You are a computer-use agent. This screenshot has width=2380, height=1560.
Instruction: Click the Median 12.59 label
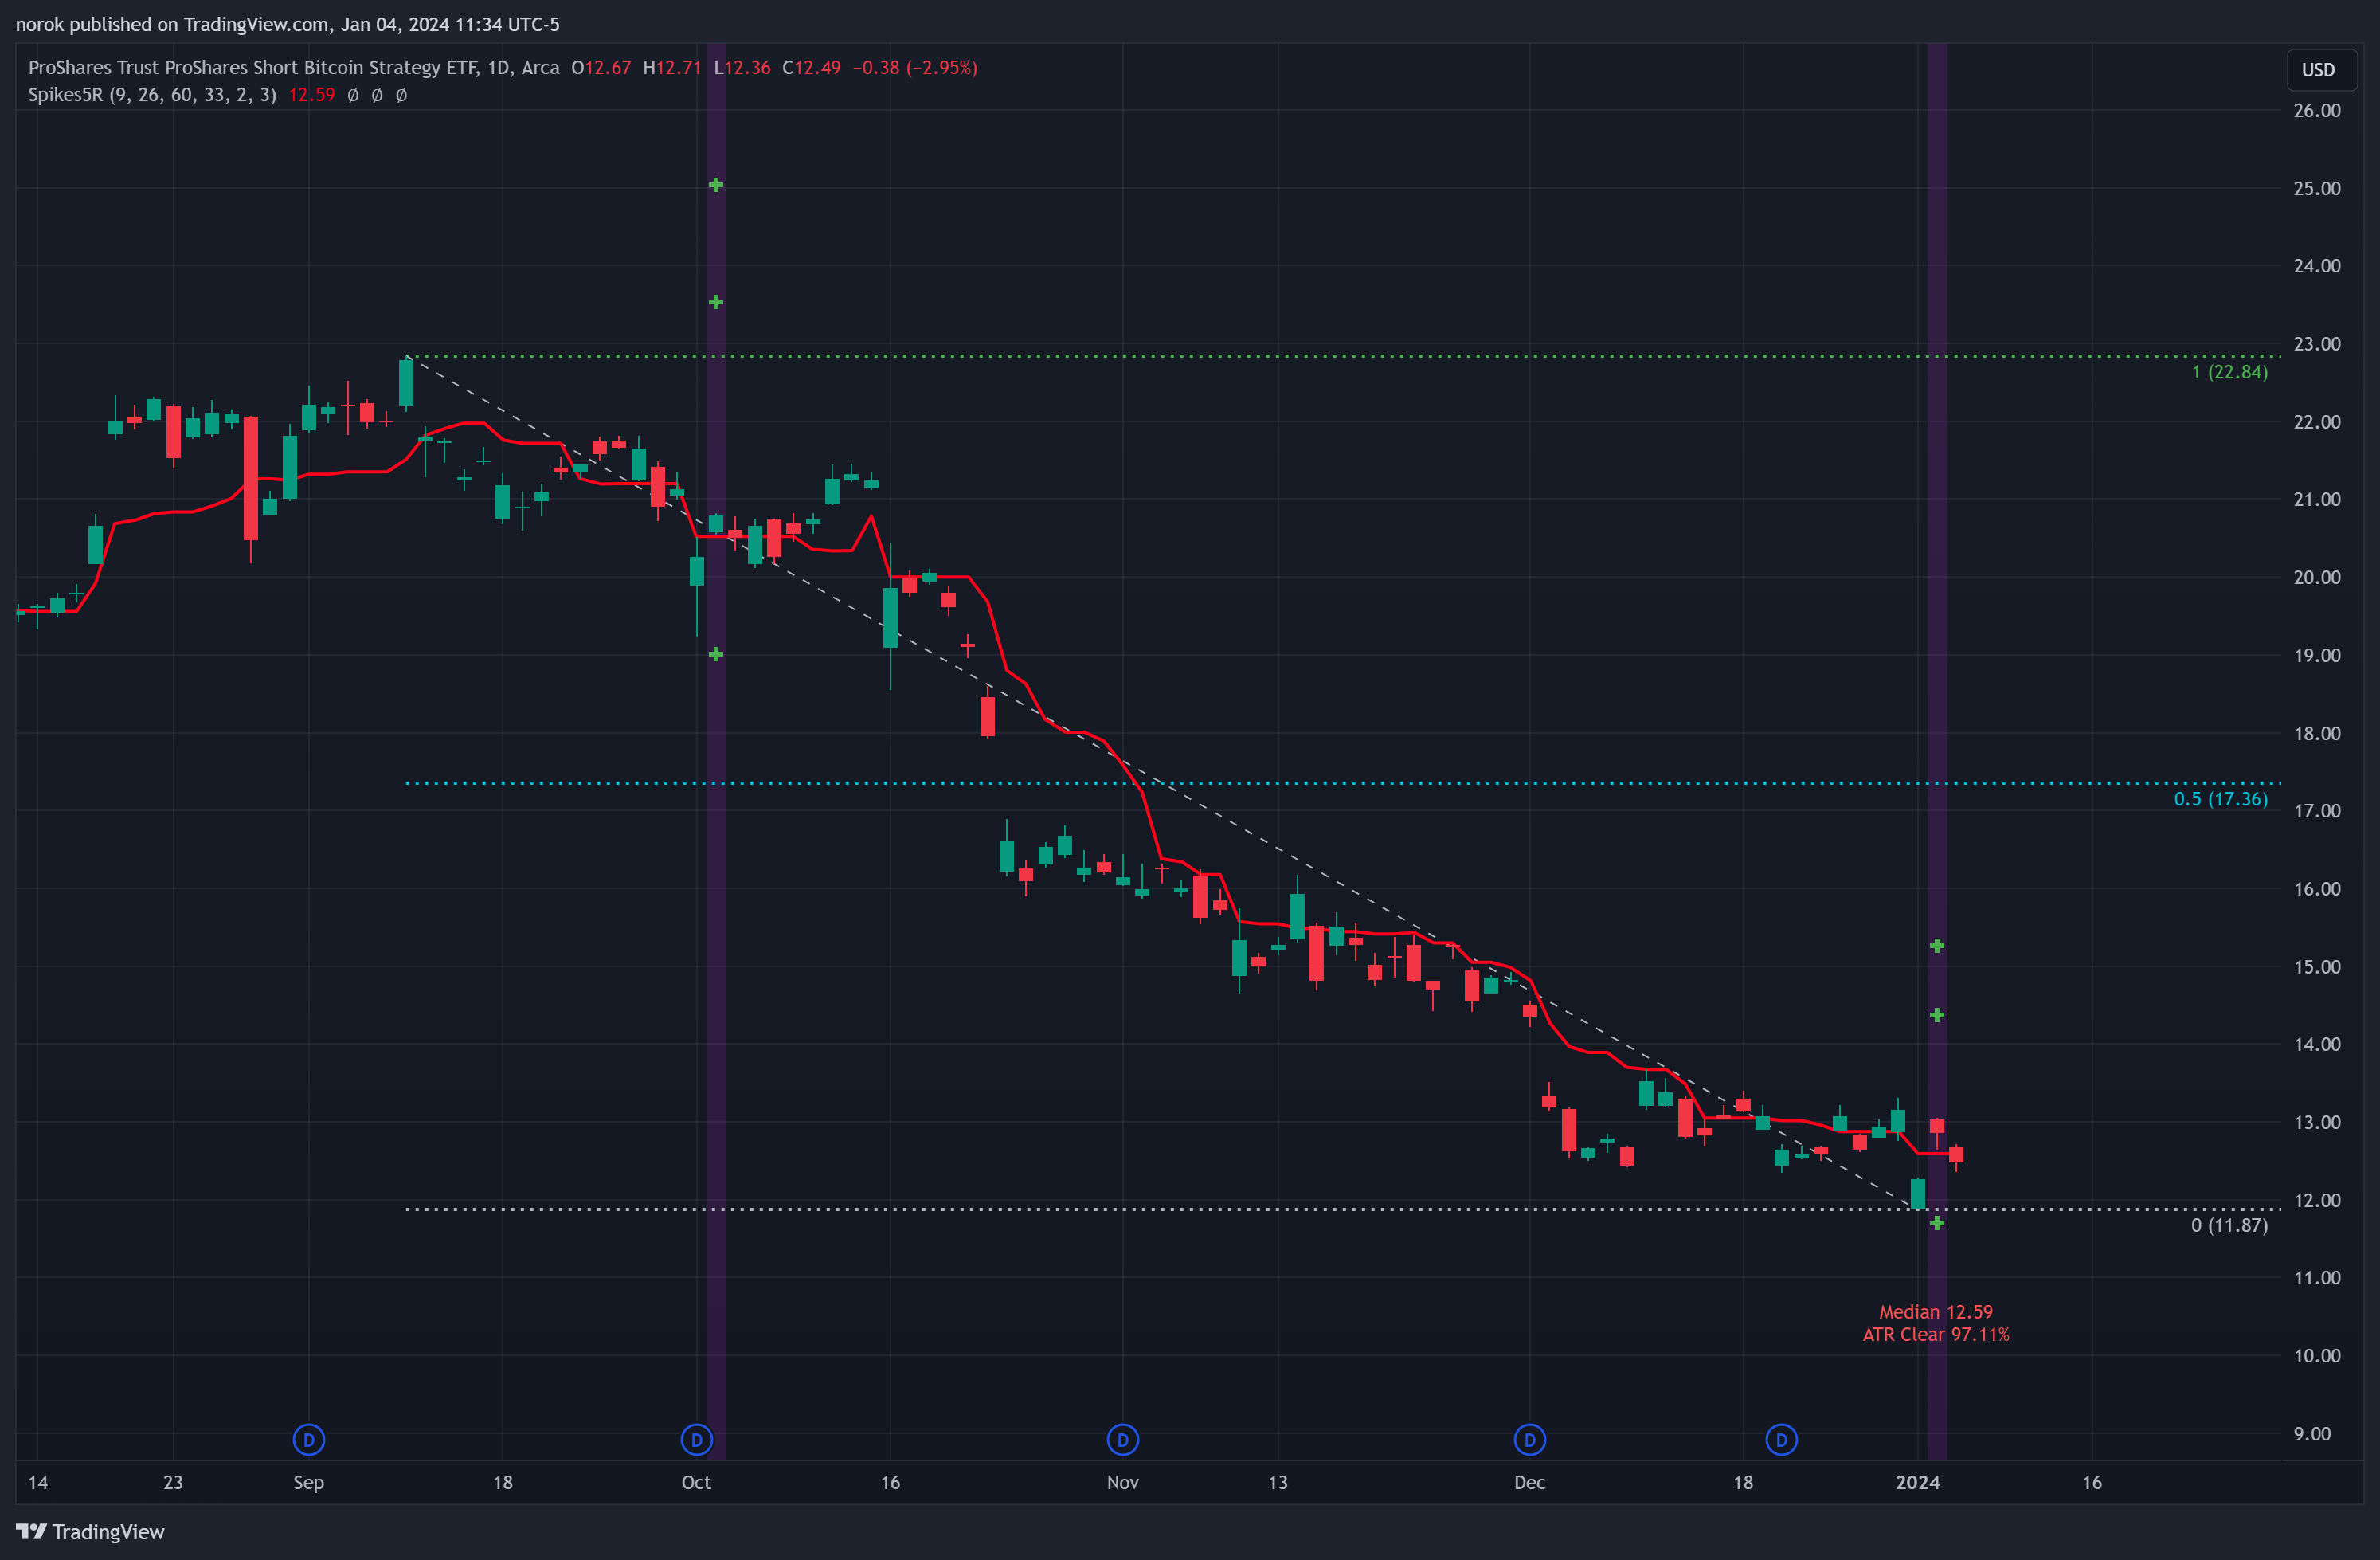click(x=1935, y=1312)
